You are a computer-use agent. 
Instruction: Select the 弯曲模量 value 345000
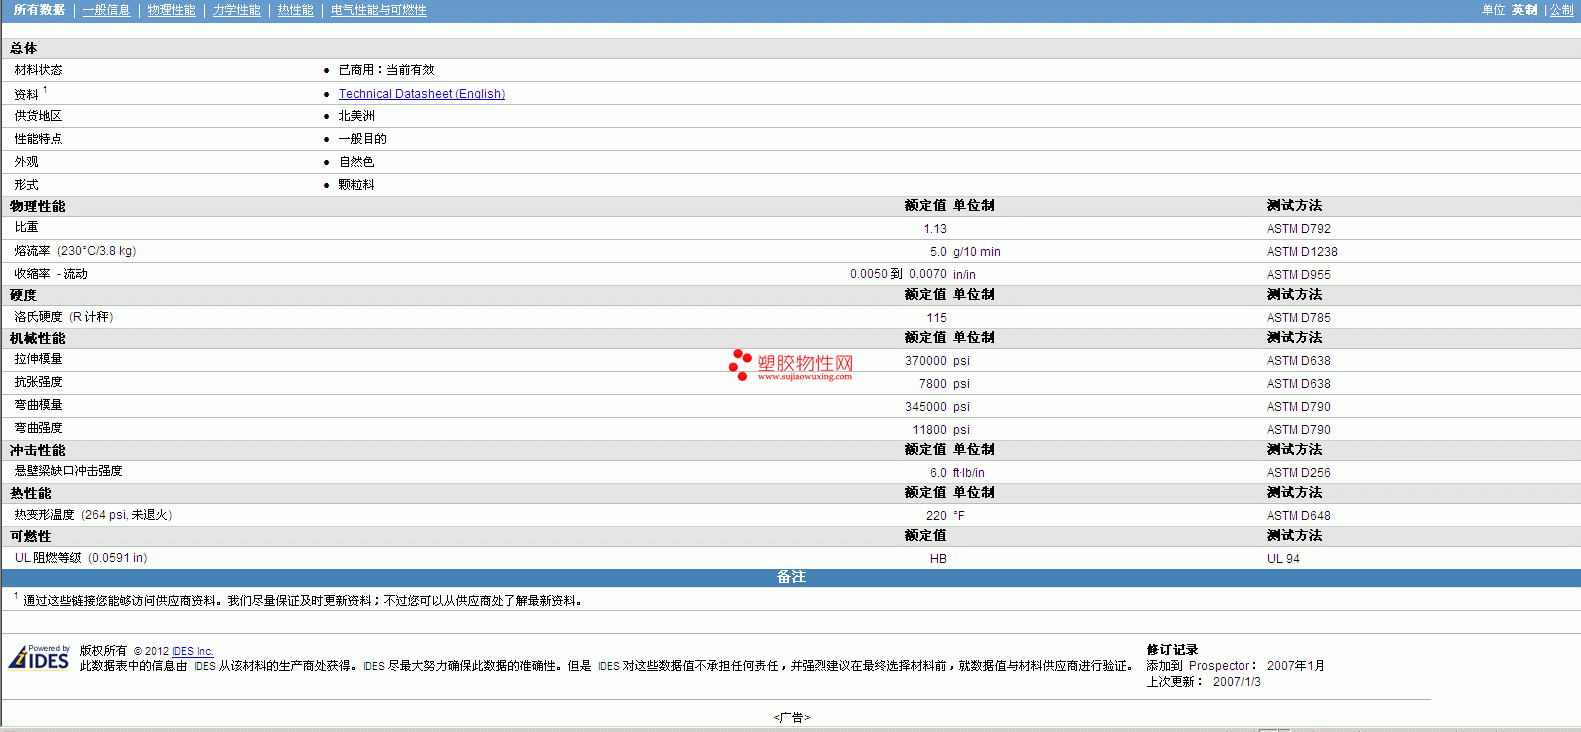click(925, 407)
